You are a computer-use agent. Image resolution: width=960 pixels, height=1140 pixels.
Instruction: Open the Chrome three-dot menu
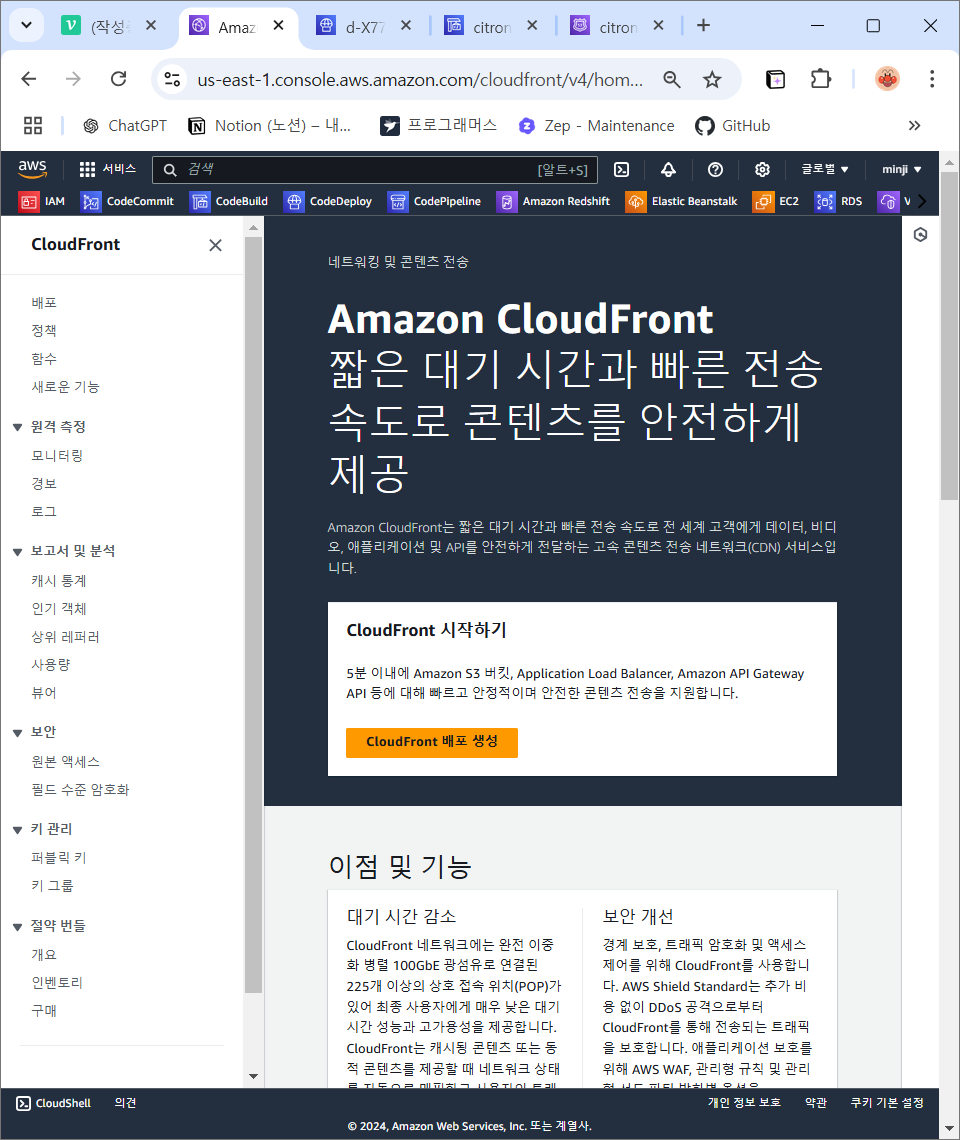(x=932, y=79)
